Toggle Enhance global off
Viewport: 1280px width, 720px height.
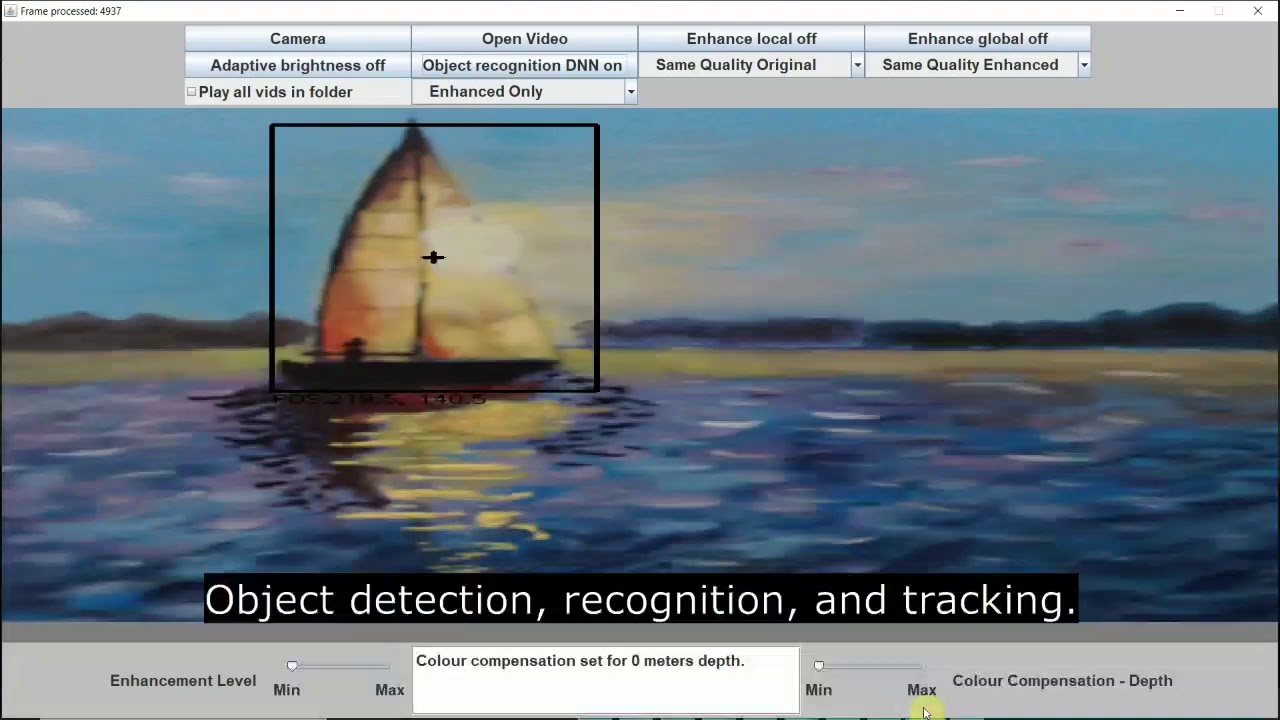coord(978,39)
